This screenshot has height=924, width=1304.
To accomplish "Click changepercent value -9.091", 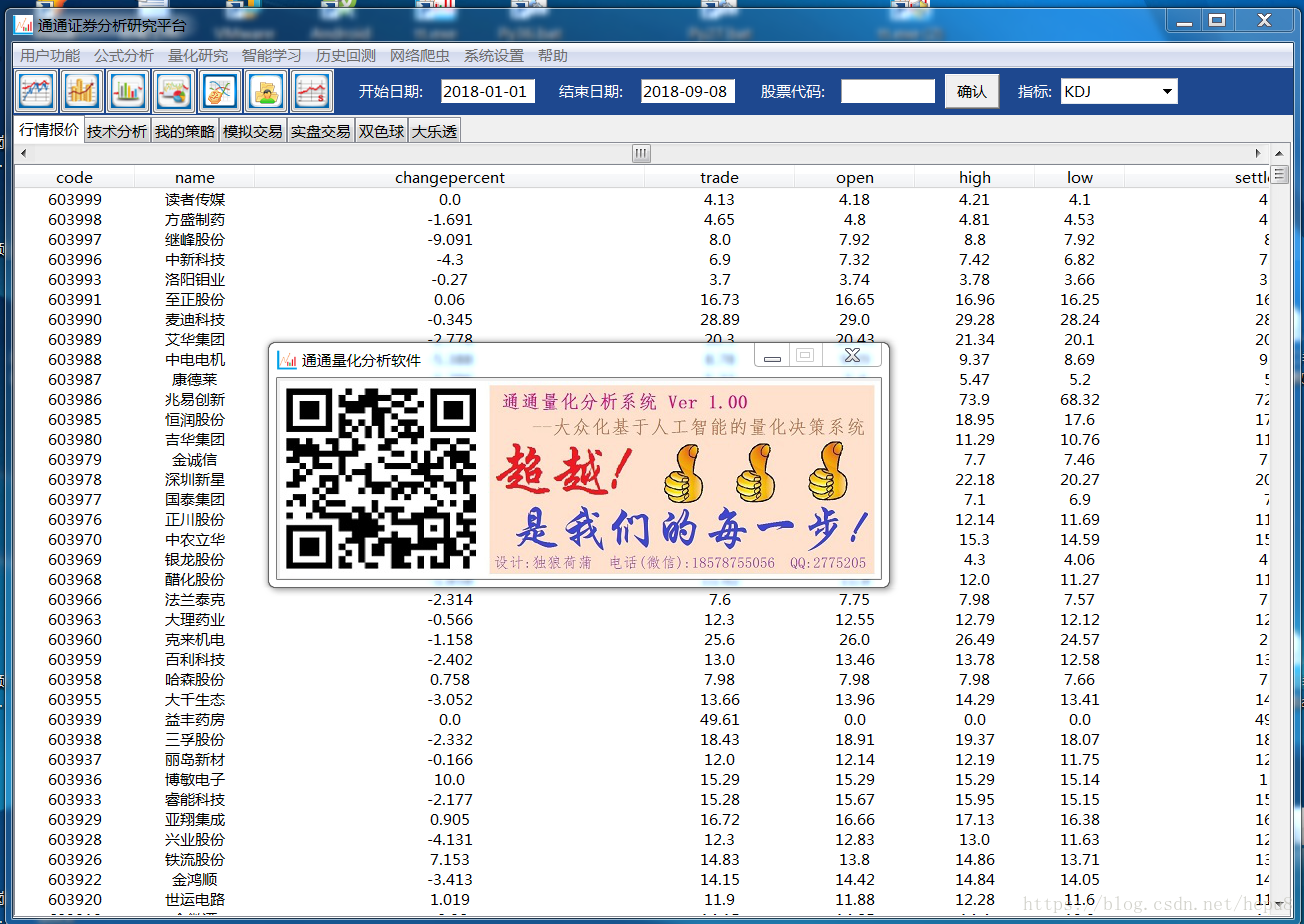I will click(450, 240).
